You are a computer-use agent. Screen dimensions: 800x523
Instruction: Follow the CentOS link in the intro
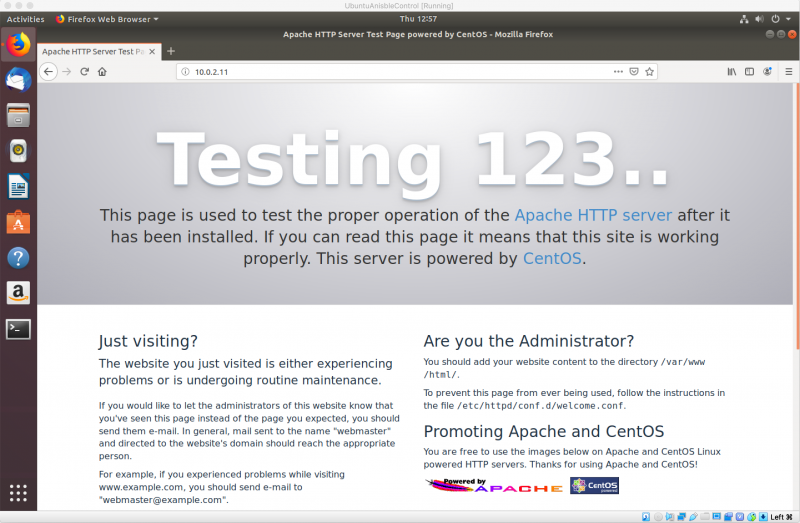pyautogui.click(x=552, y=258)
